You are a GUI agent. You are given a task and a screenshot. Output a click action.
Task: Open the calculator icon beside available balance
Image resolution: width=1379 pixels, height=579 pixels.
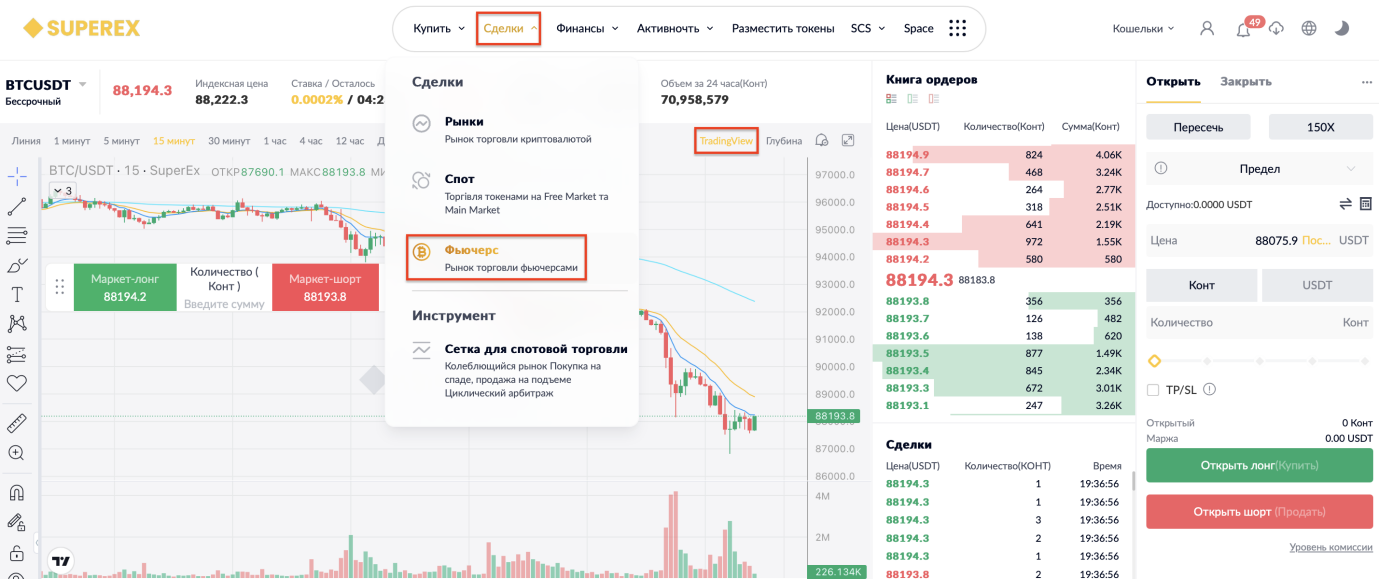click(x=1366, y=204)
